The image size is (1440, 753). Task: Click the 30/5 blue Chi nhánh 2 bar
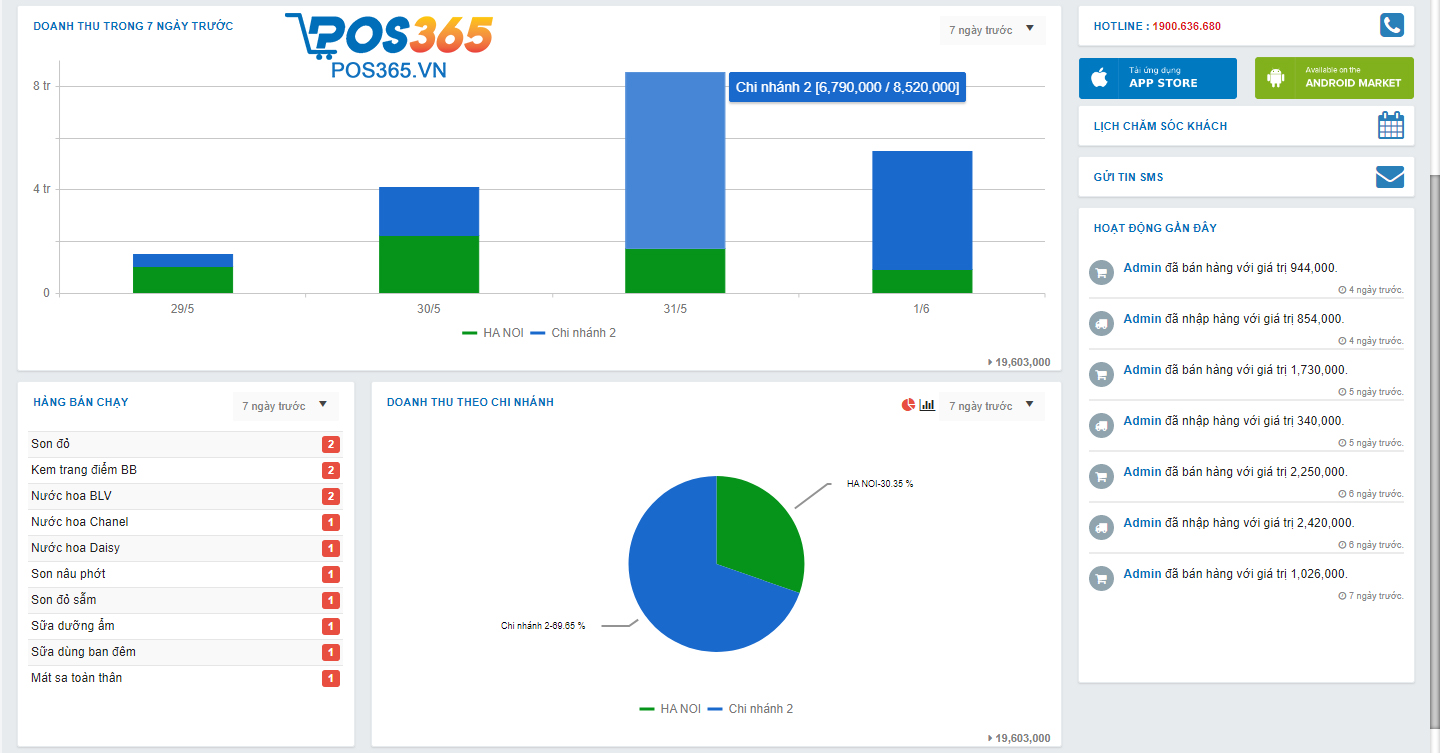(x=429, y=211)
